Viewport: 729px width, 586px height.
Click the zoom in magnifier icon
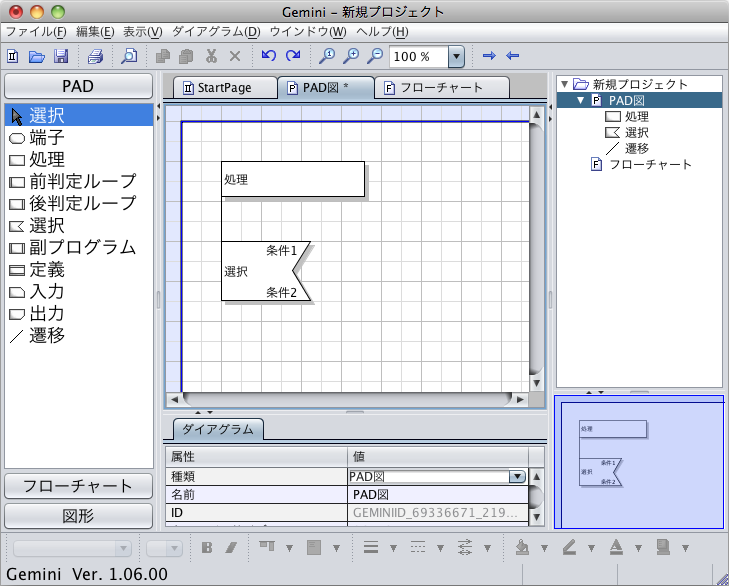(x=351, y=56)
